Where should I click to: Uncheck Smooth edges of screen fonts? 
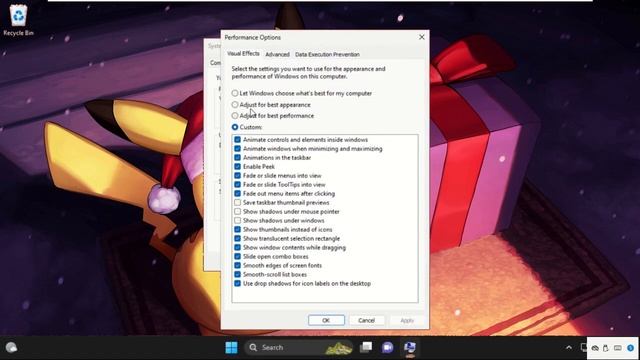click(x=238, y=265)
